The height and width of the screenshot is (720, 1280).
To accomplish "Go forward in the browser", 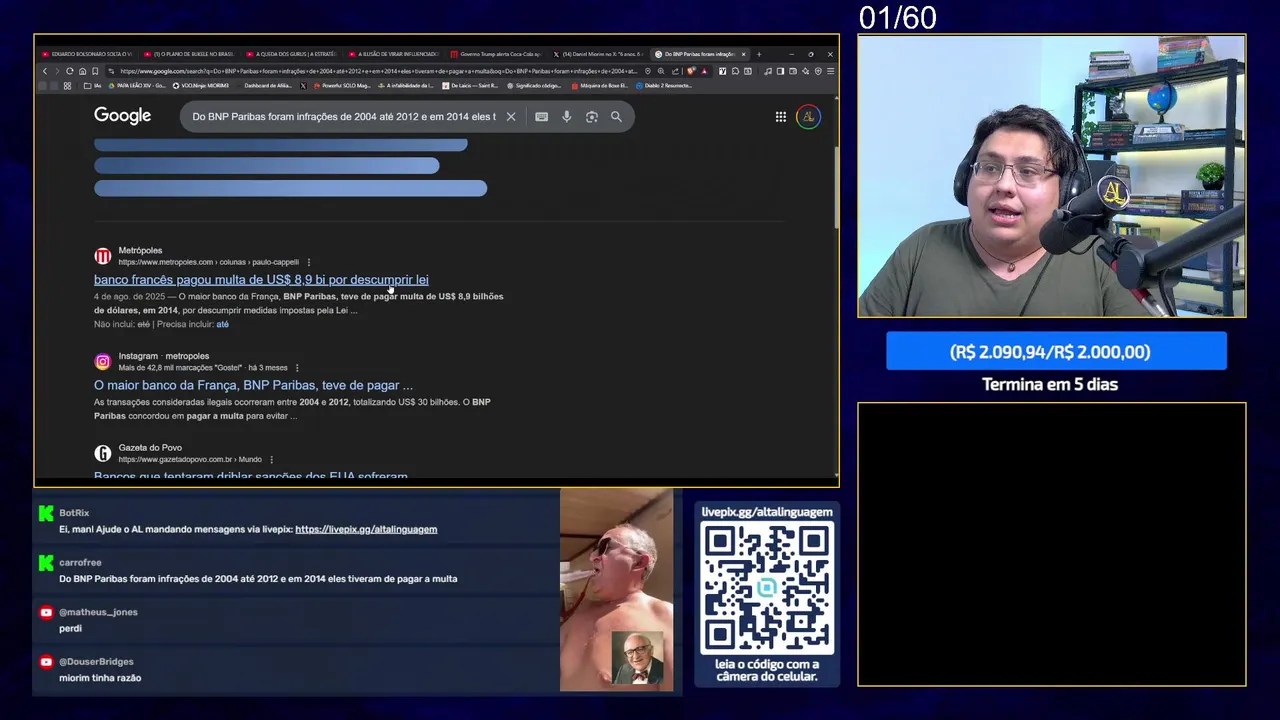I will pos(57,71).
